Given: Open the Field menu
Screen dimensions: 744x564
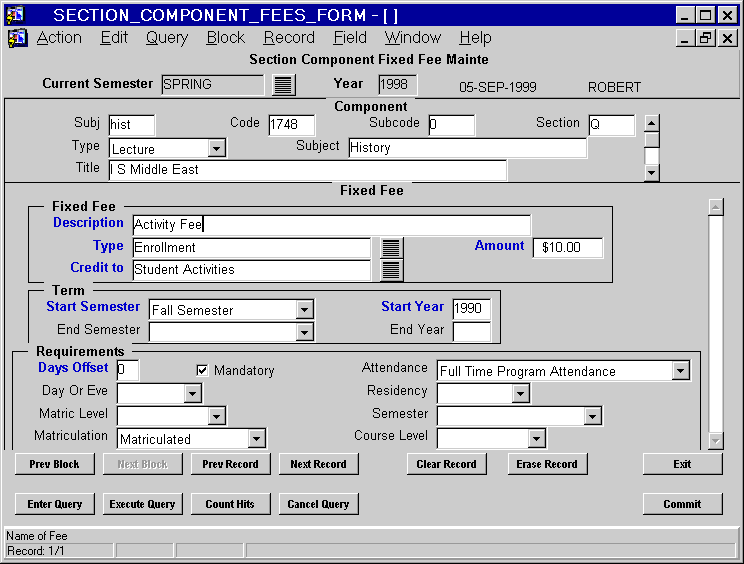Looking at the screenshot, I should [350, 37].
